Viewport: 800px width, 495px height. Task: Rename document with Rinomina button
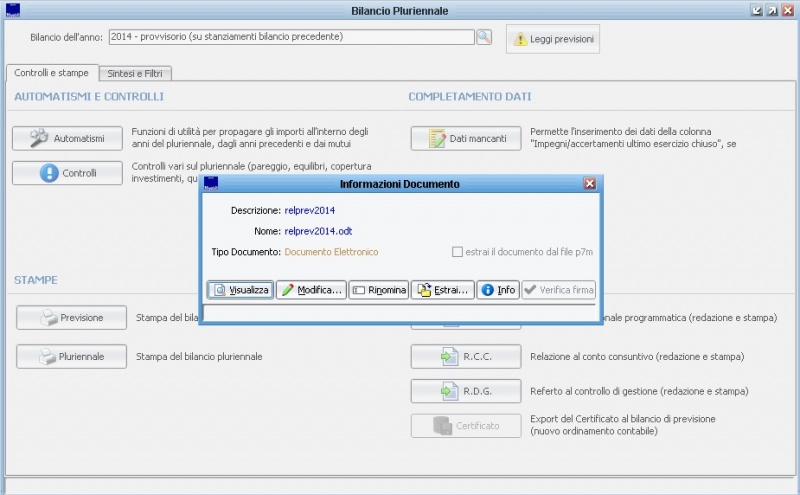(379, 290)
